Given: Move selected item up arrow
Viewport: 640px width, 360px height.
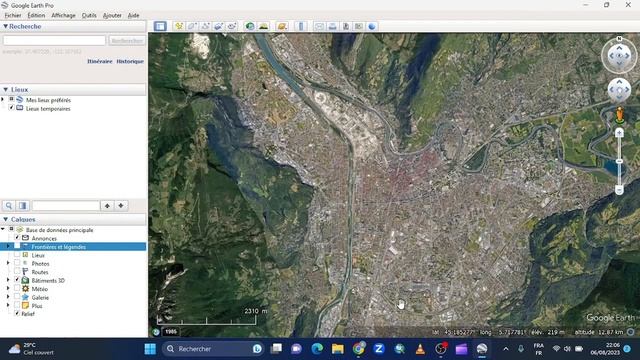Looking at the screenshot, I should pos(107,205).
